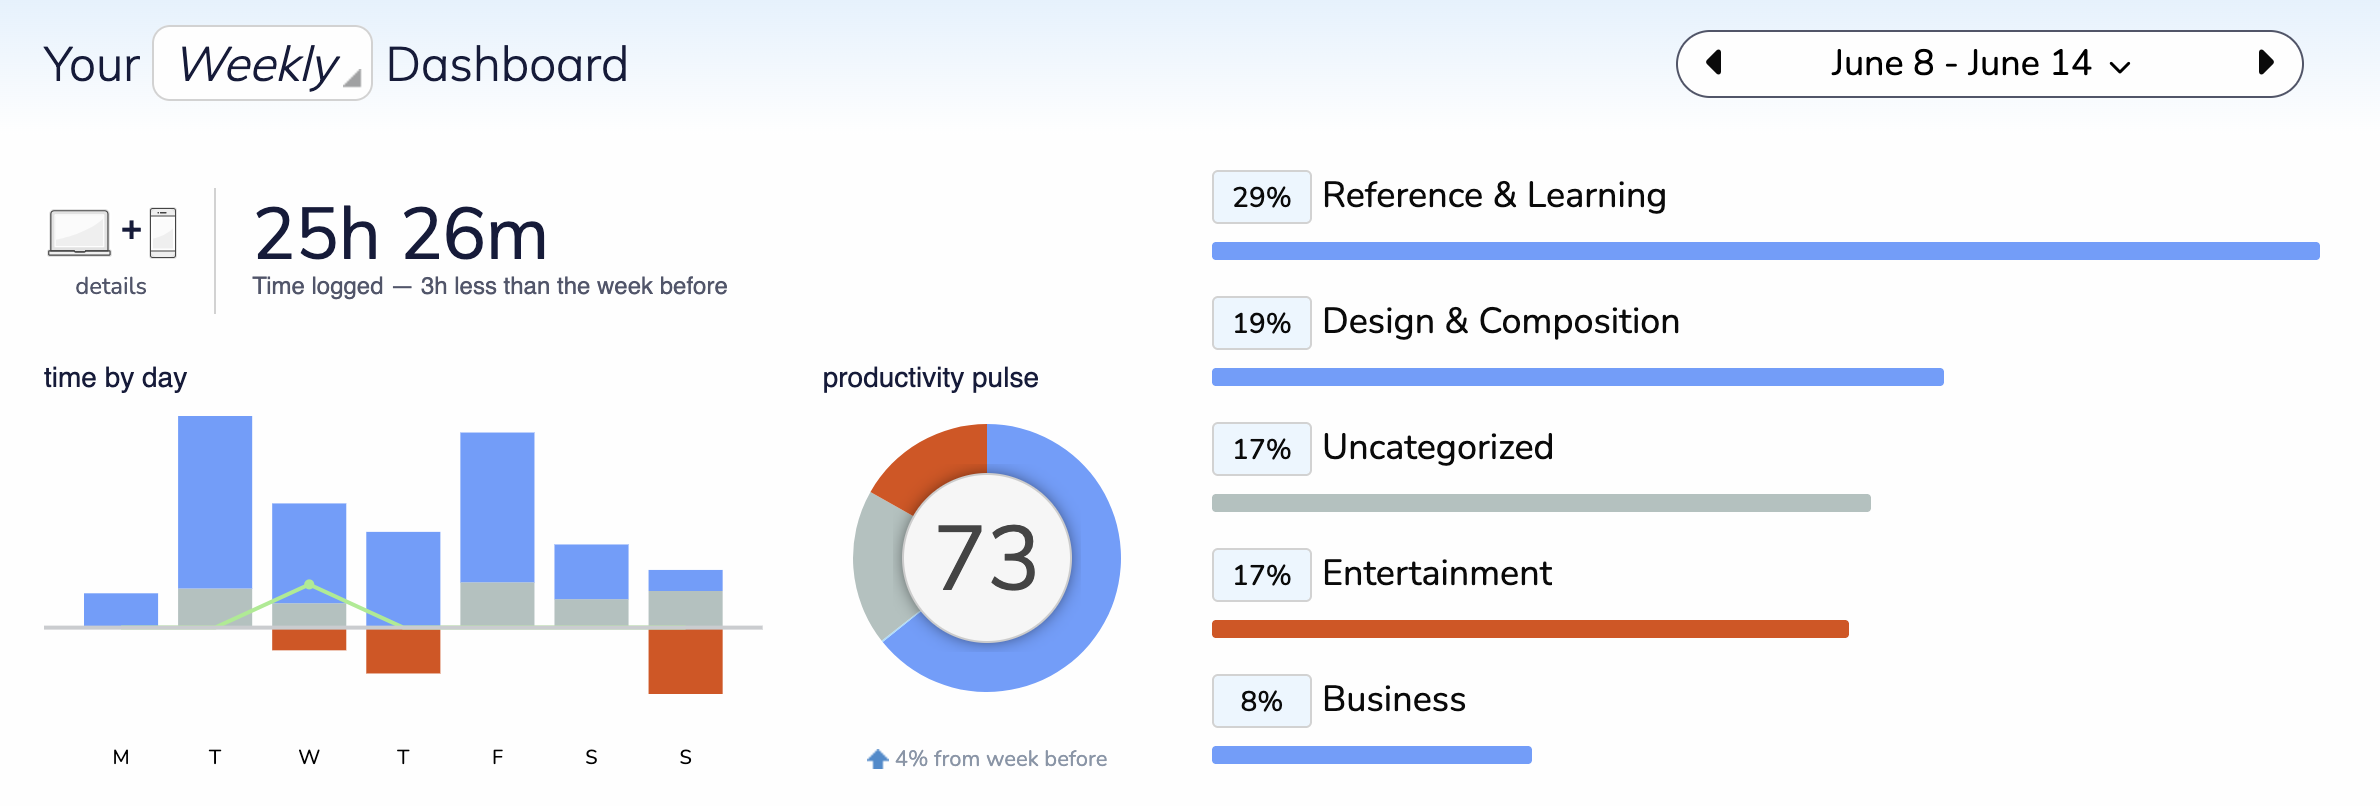The height and width of the screenshot is (806, 2380).
Task: Click Tuesday's tall blue bar in chart
Action: pyautogui.click(x=215, y=502)
